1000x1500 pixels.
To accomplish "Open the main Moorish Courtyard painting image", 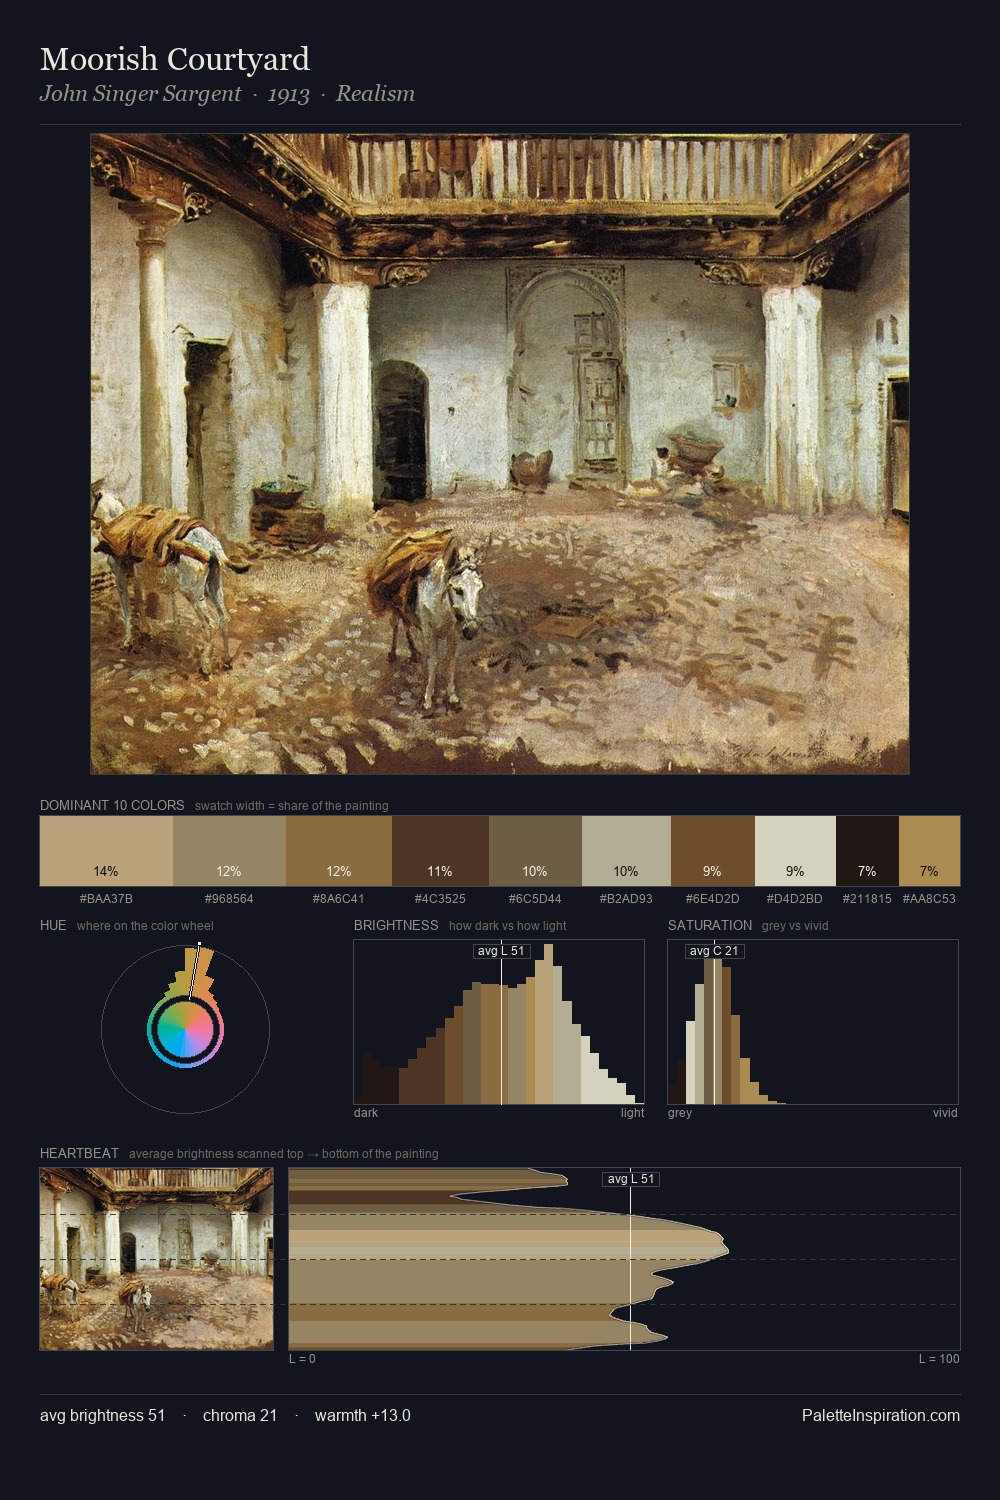I will pyautogui.click(x=500, y=454).
